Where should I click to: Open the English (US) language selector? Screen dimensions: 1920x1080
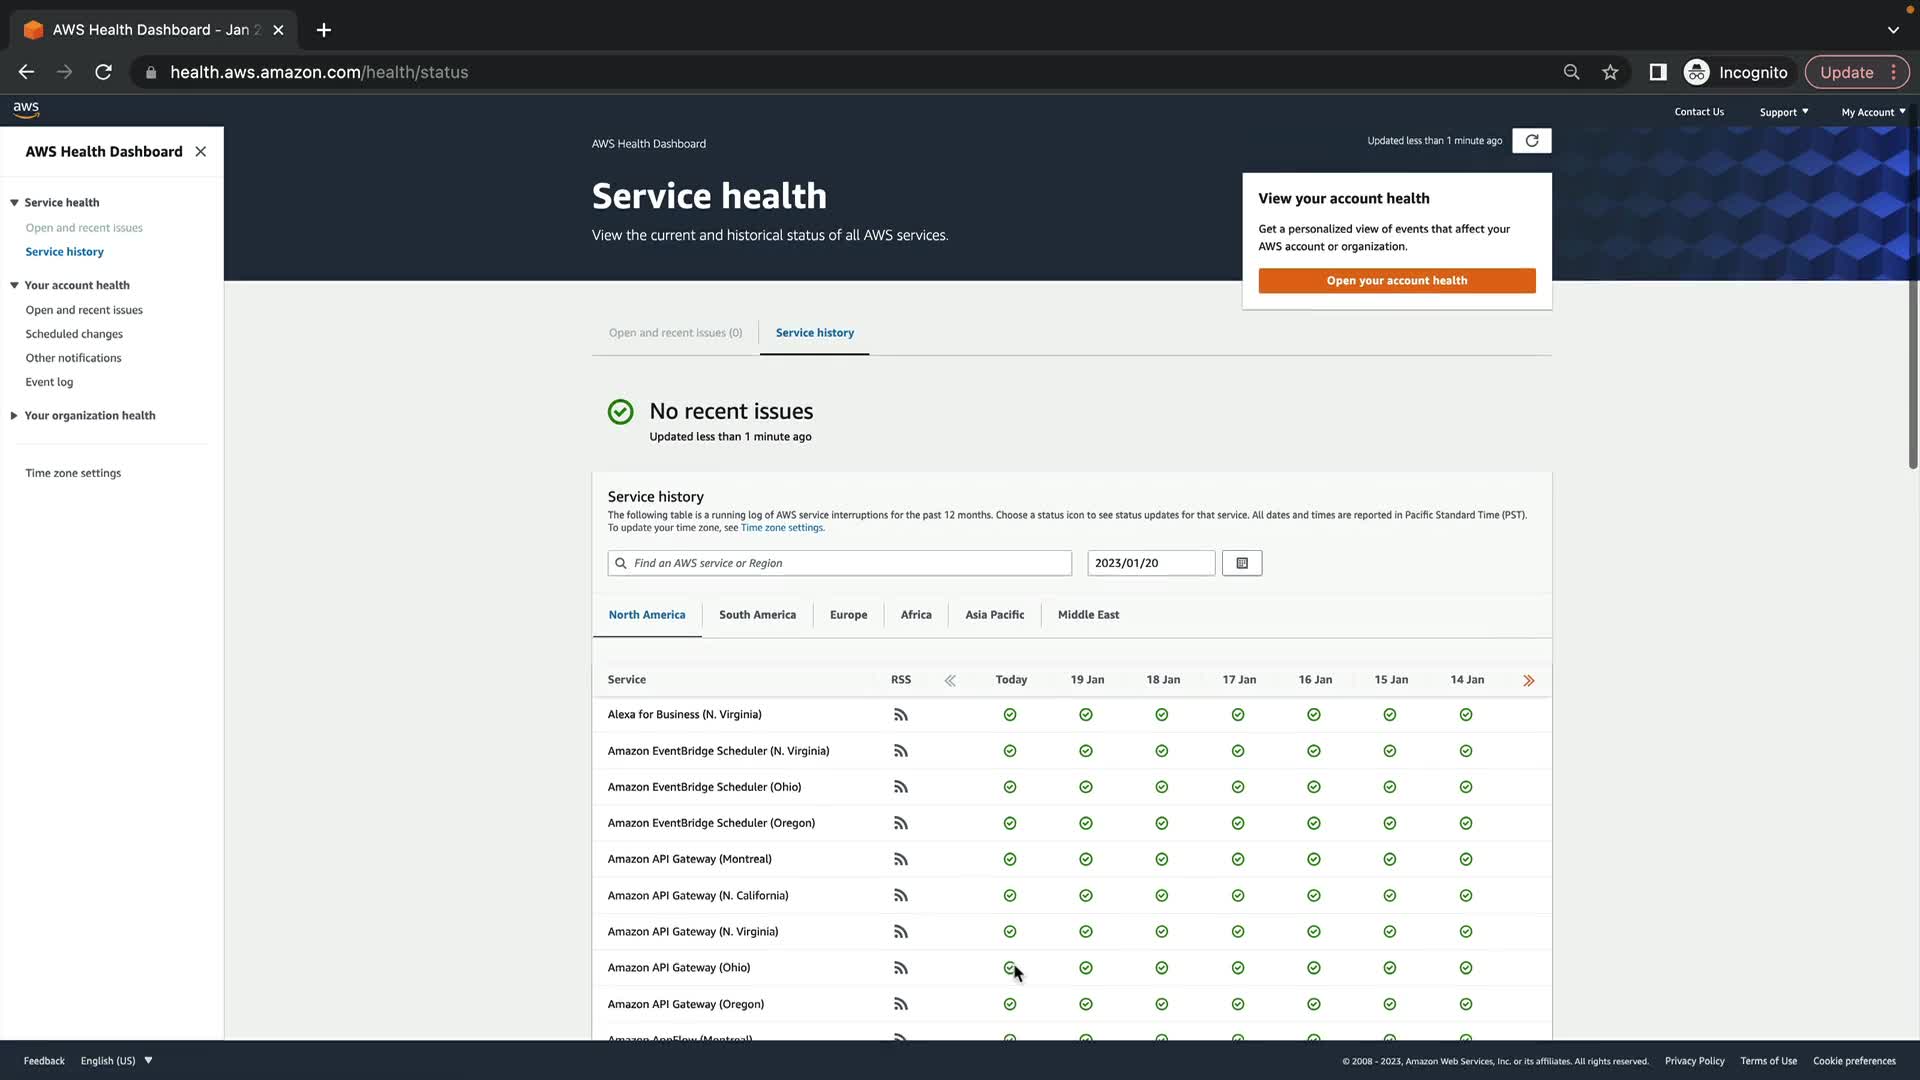coord(116,1061)
